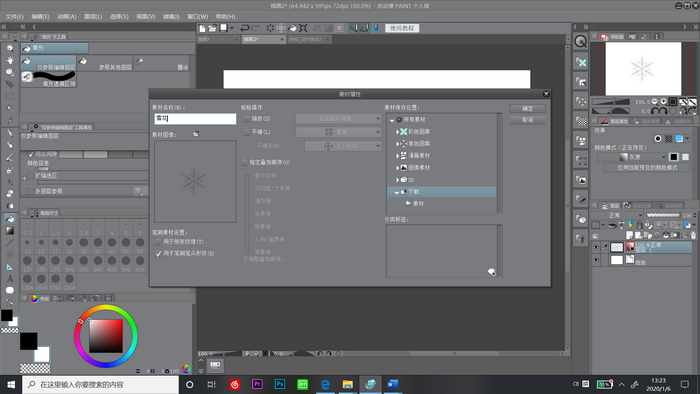Open the quick access Q palette icon

(580, 41)
